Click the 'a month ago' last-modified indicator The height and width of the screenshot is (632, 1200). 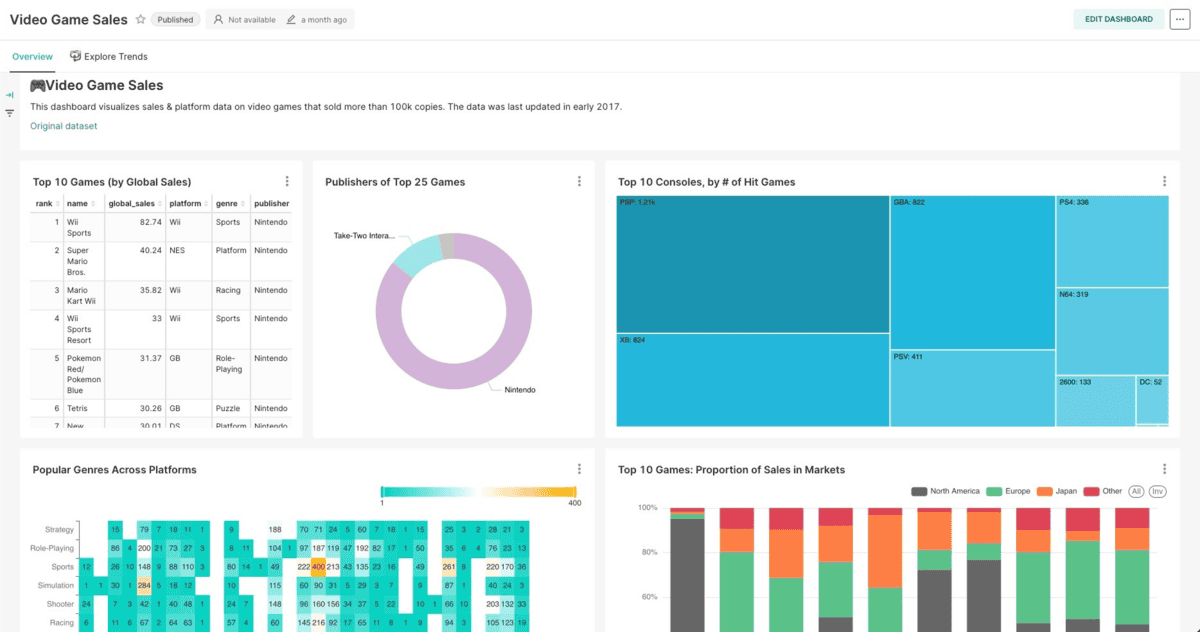pyautogui.click(x=315, y=20)
